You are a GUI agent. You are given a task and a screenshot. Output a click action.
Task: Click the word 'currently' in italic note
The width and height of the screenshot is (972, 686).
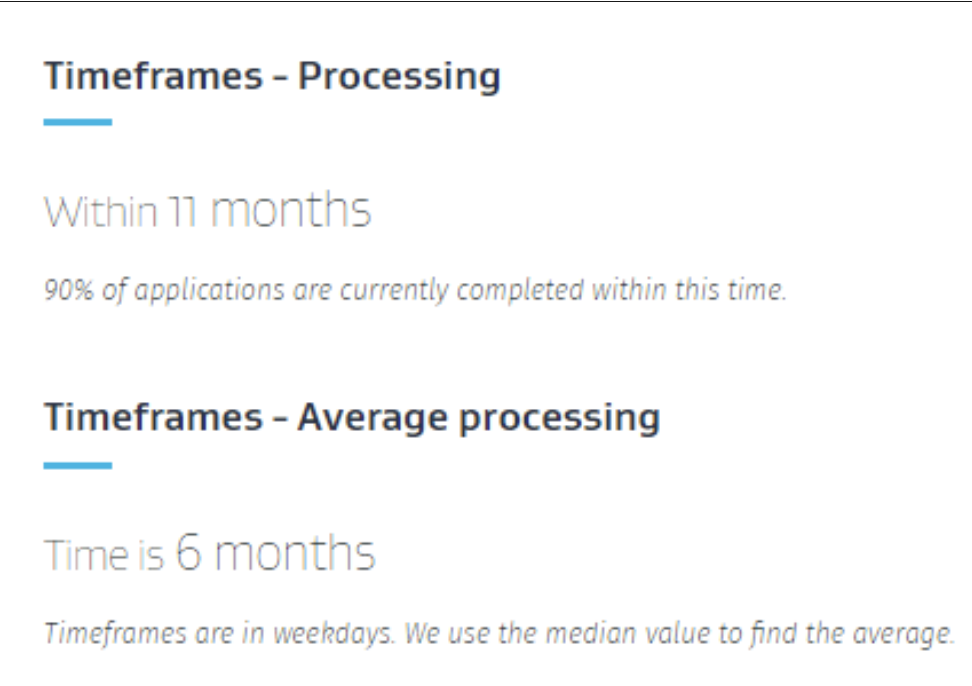coord(394,291)
